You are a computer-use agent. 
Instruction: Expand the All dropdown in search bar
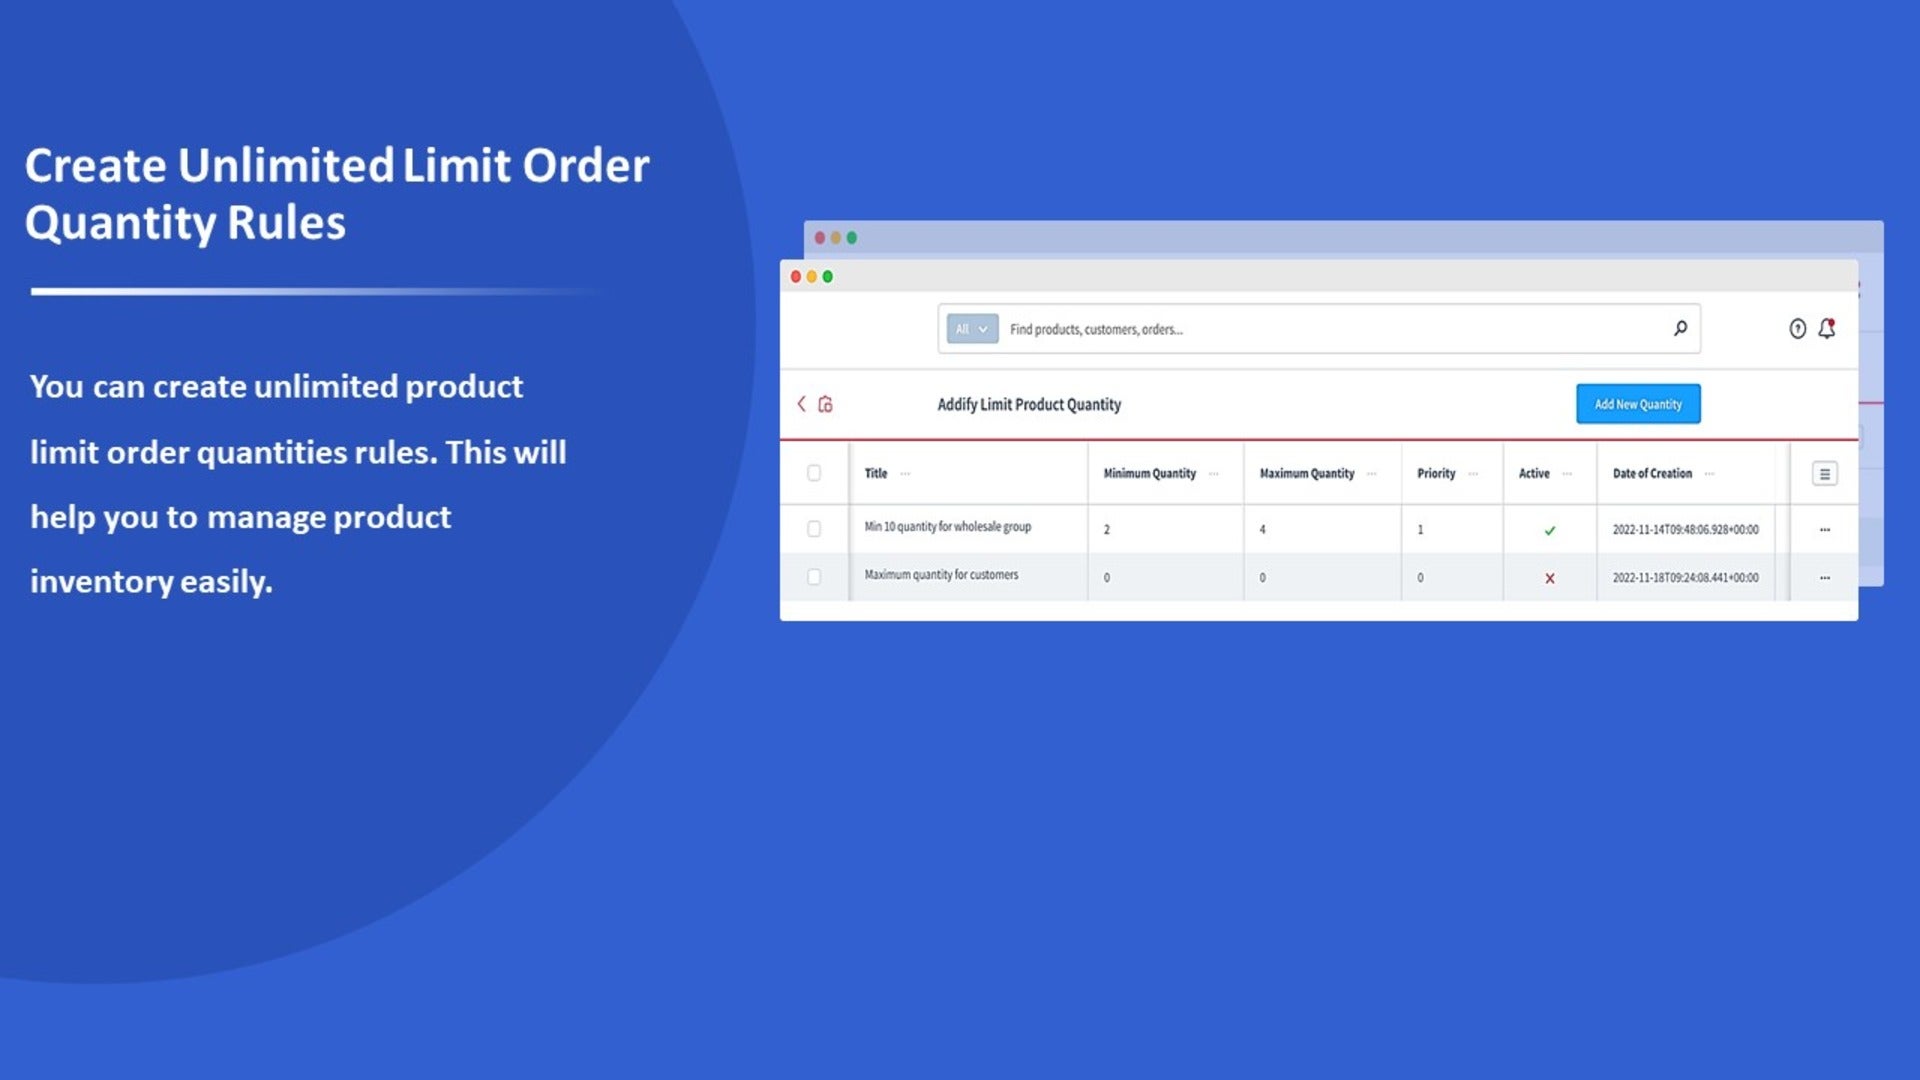point(973,328)
